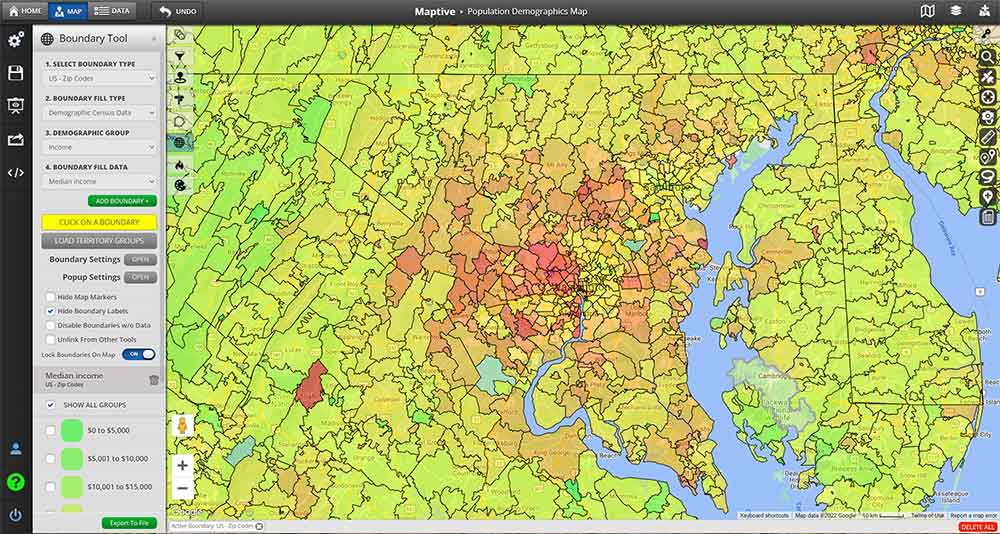Uncheck the Hide Boundary Labels checkbox
This screenshot has height=534, width=1000.
pyautogui.click(x=50, y=311)
